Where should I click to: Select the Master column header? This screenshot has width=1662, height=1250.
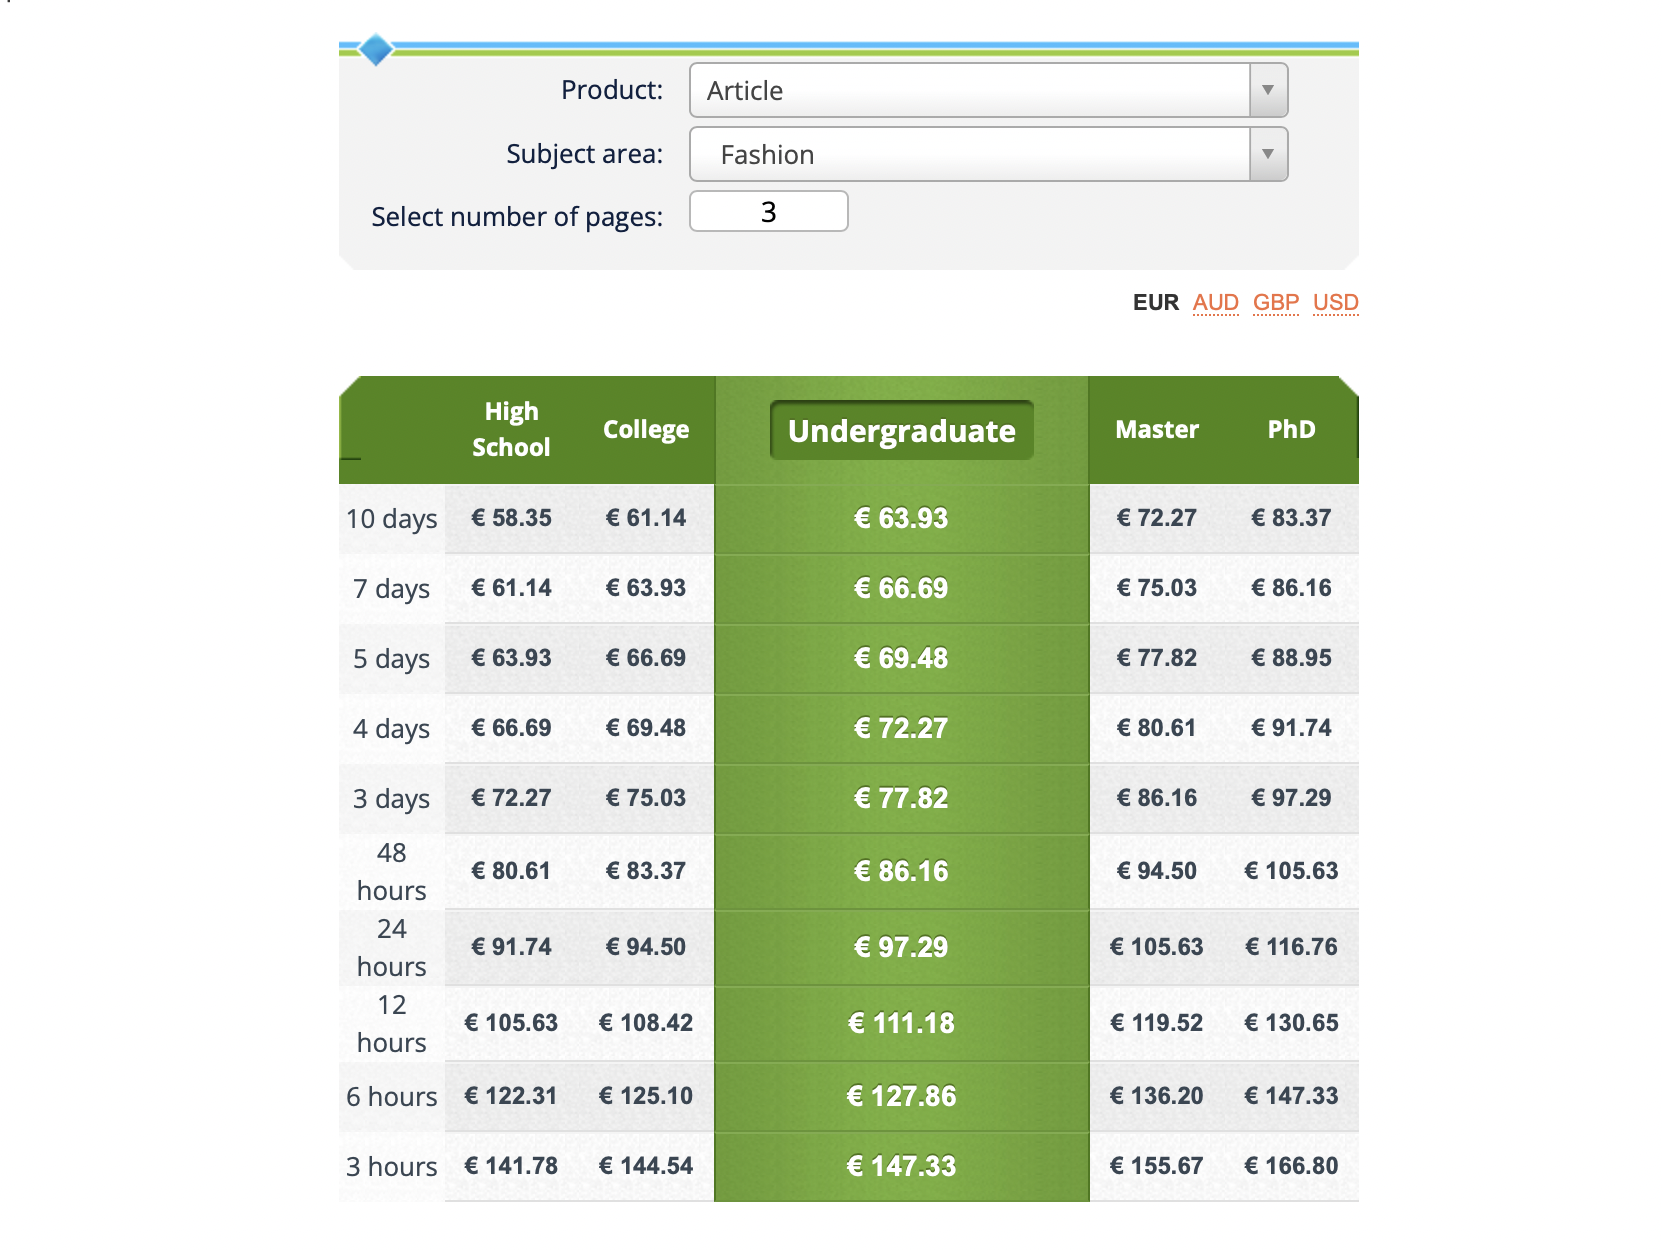coord(1157,429)
